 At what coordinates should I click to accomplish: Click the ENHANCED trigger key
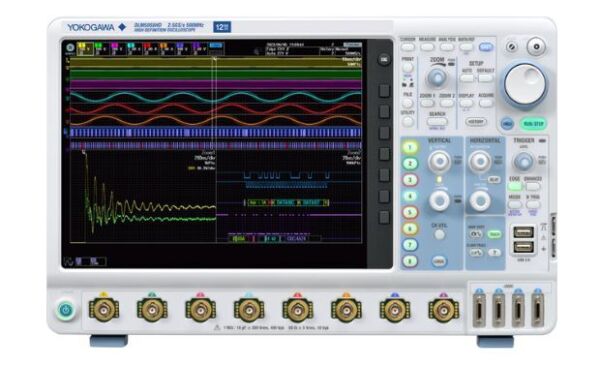coord(533,186)
